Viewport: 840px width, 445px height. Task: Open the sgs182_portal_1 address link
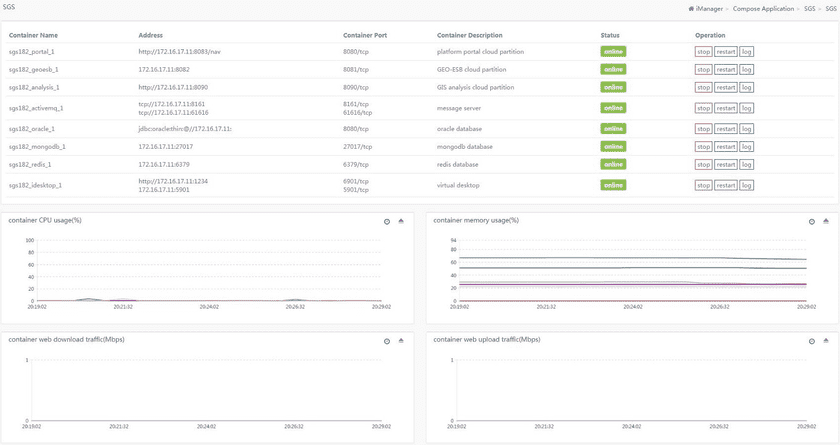[177, 51]
